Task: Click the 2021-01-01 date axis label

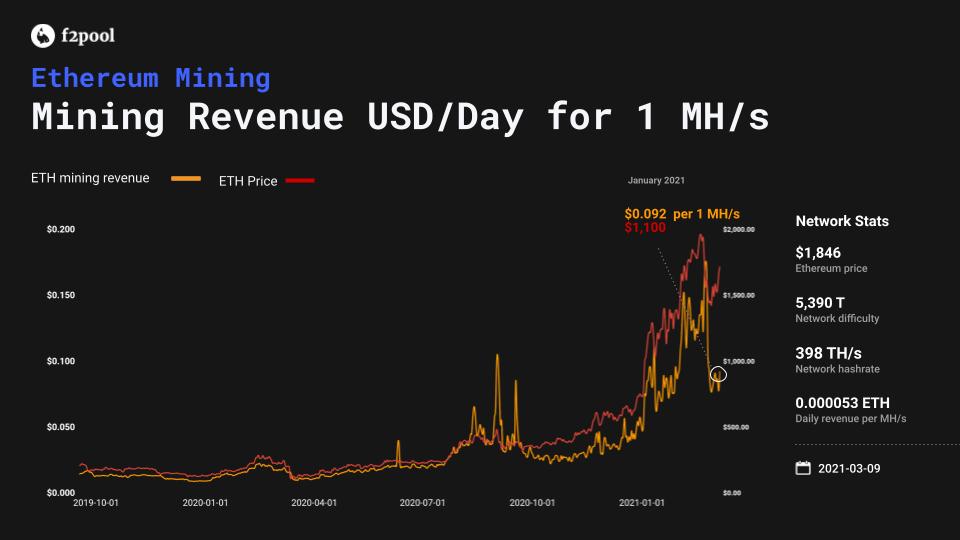Action: tap(642, 503)
